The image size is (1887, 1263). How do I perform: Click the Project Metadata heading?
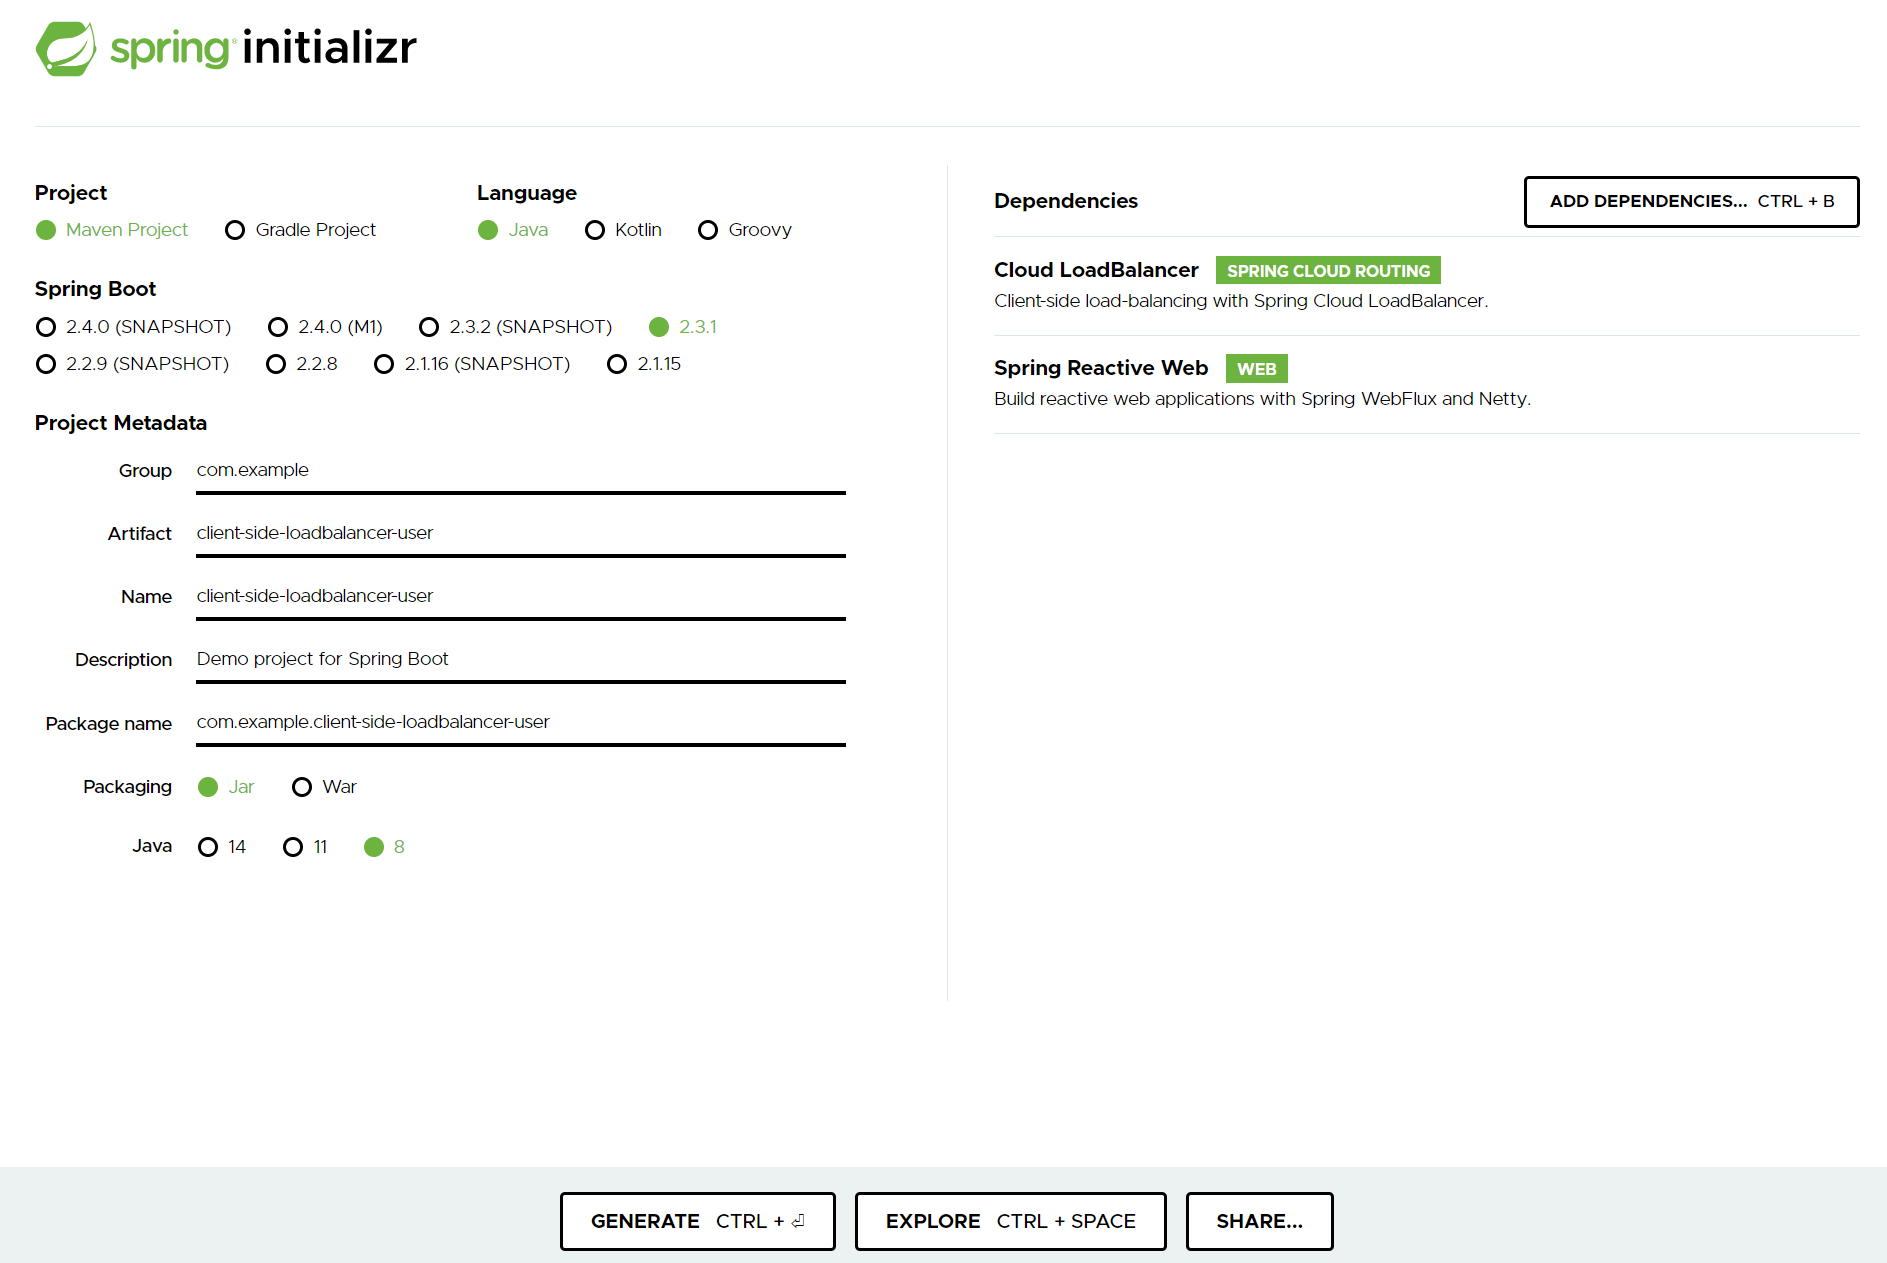tap(121, 423)
